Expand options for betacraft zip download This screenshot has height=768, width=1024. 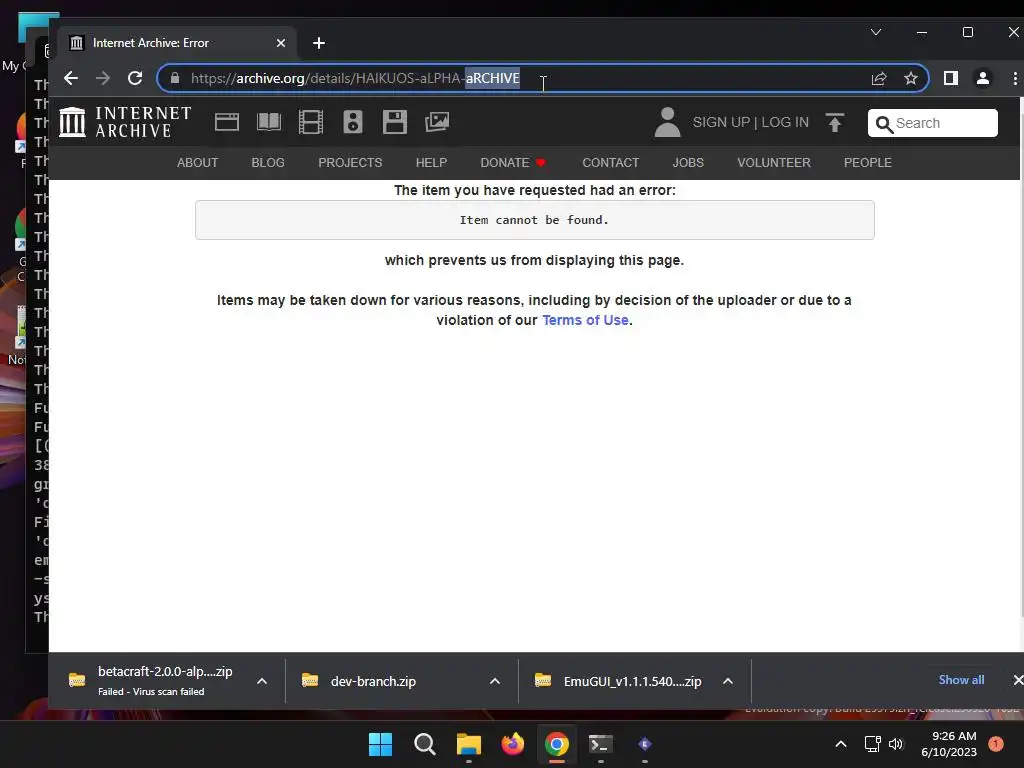[262, 681]
